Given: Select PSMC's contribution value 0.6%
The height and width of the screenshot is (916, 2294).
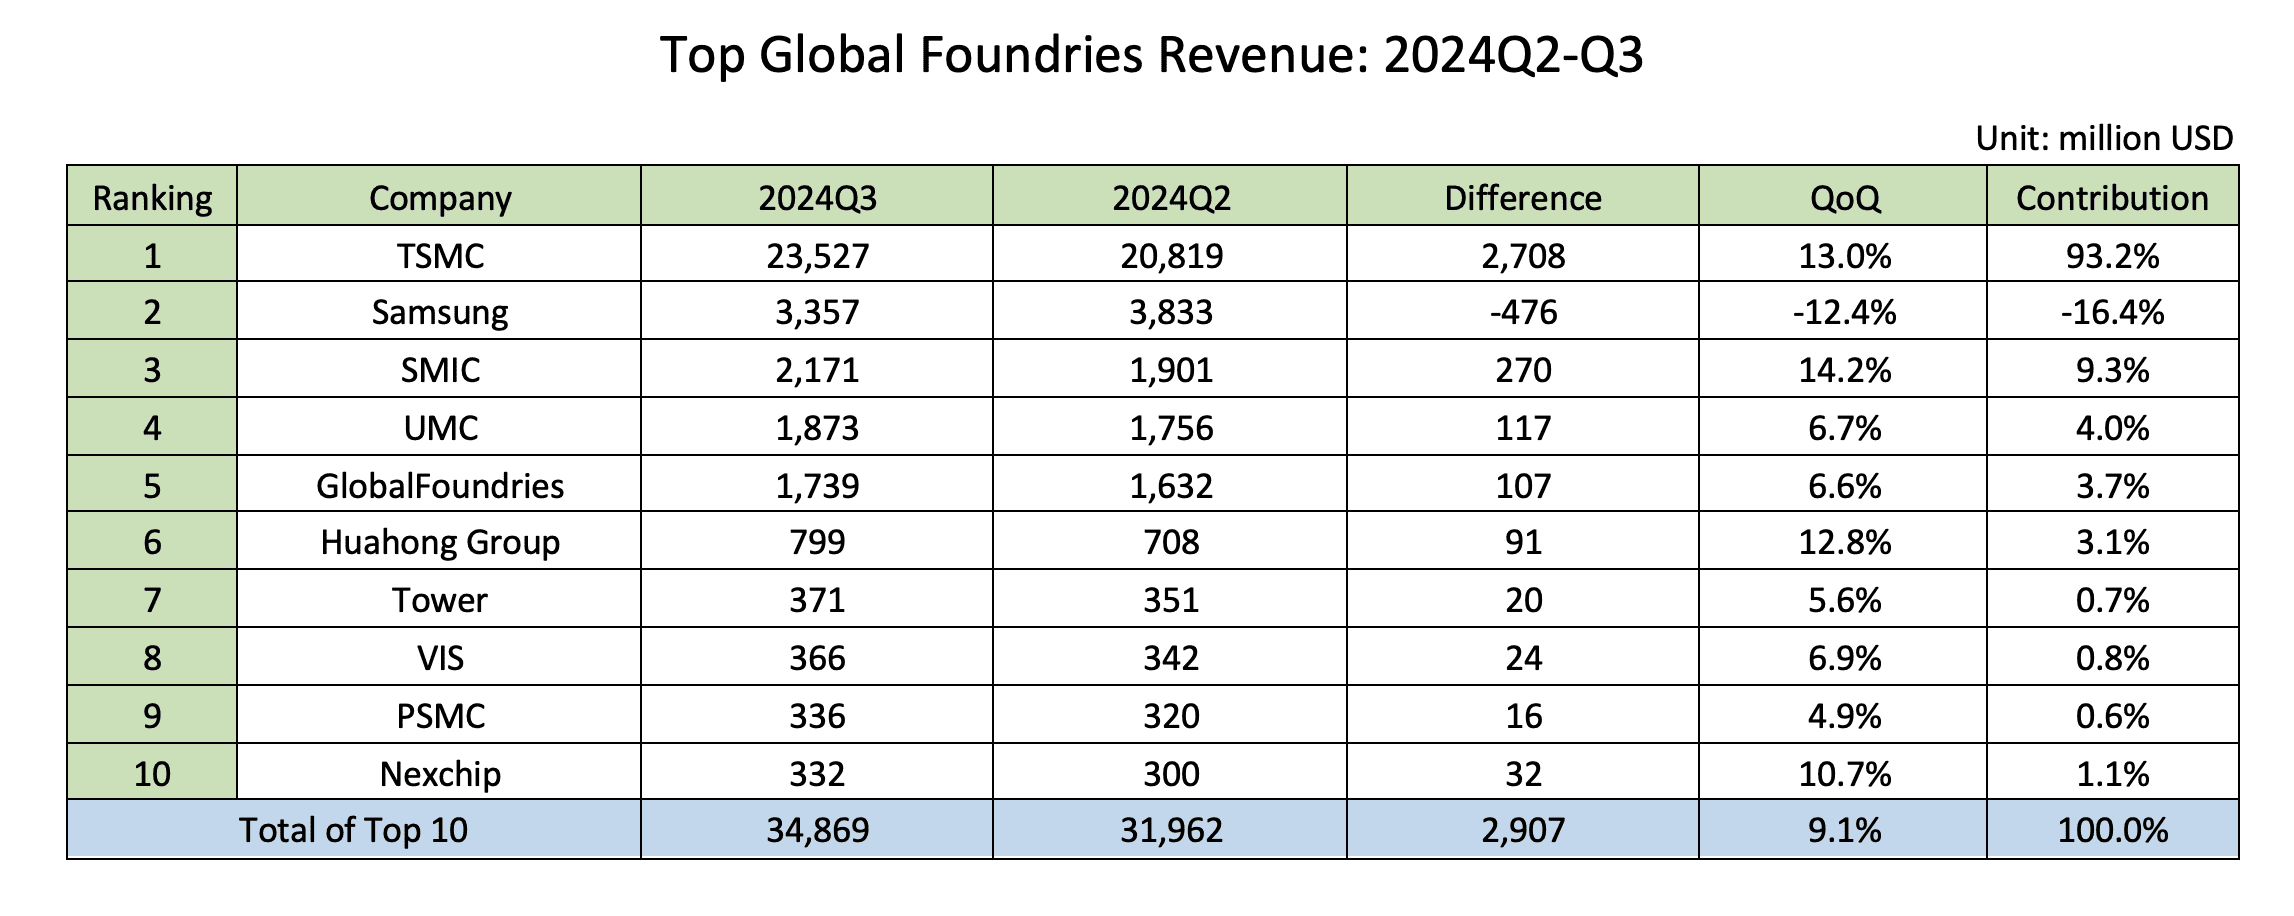Looking at the screenshot, I should 2112,716.
